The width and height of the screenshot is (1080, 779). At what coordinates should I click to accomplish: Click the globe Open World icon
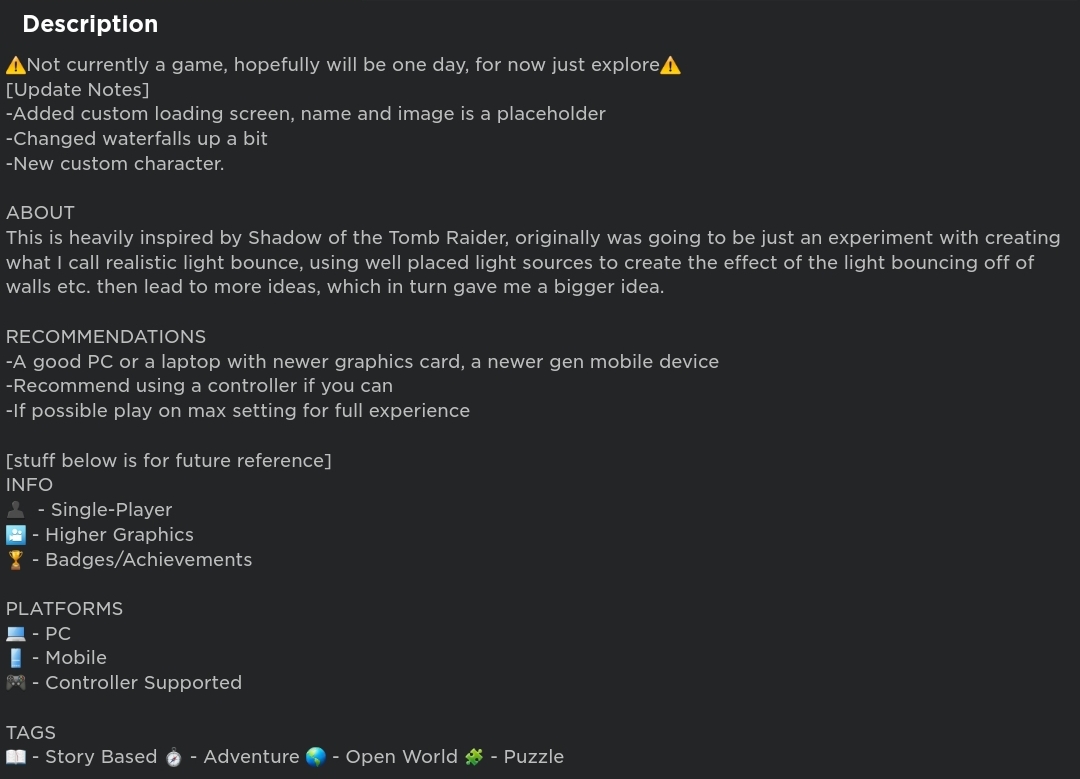point(315,757)
